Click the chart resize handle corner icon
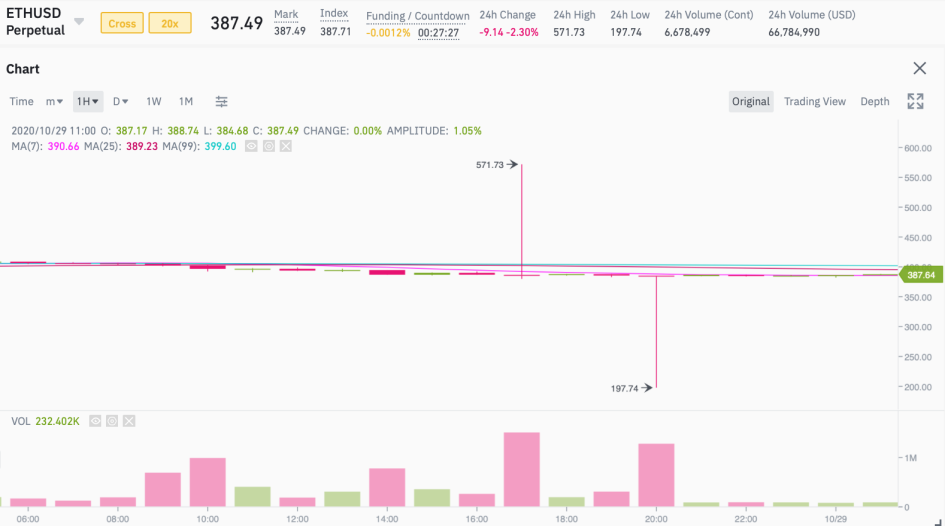This screenshot has height=526, width=945. 938,522
